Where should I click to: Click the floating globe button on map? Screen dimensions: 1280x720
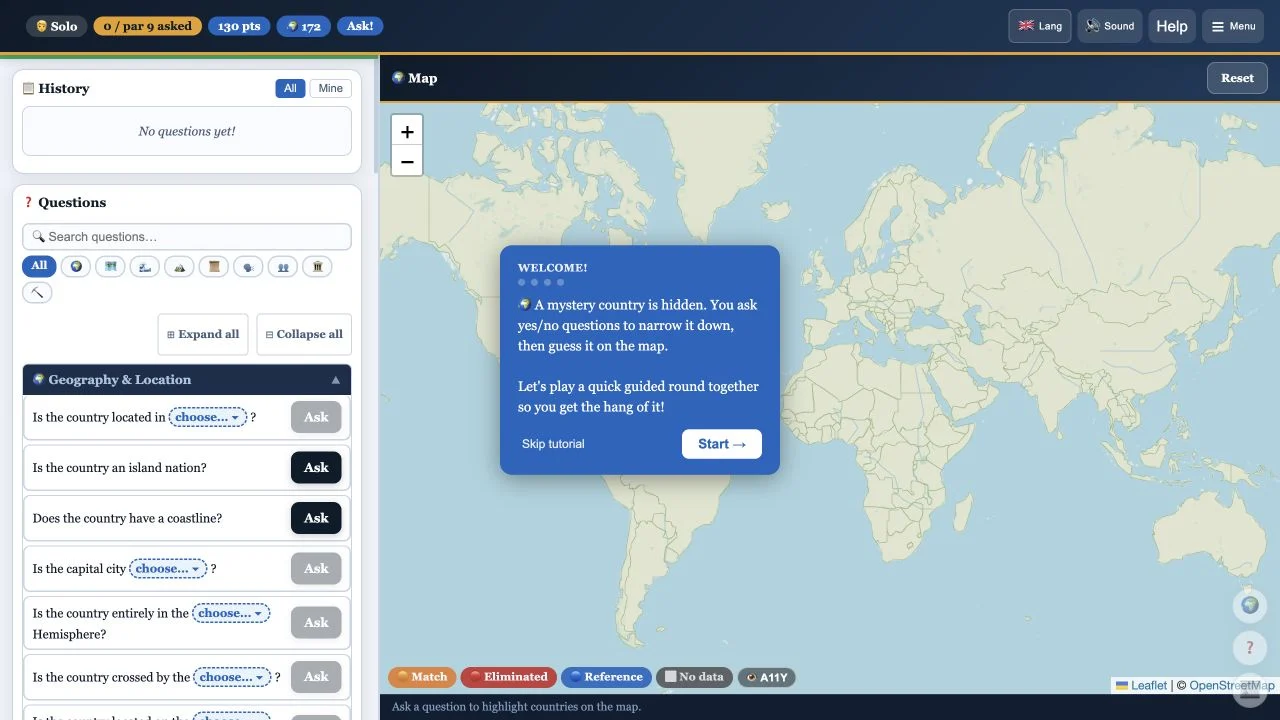1249,605
